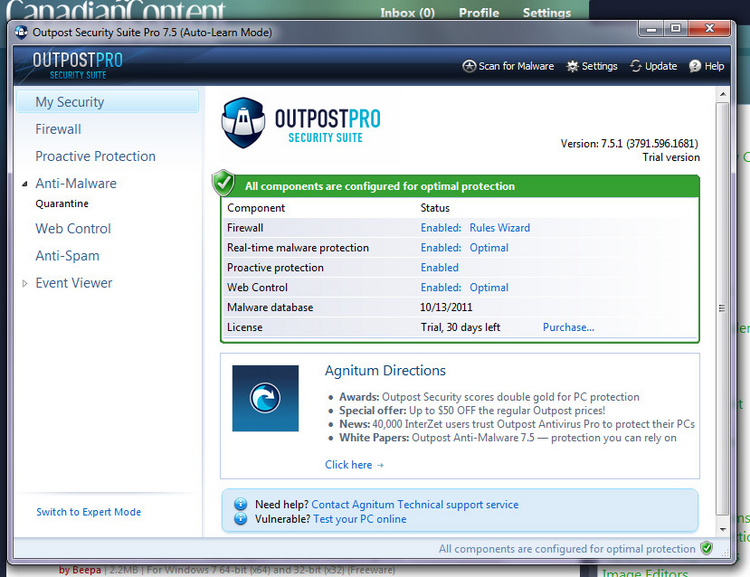Click the OutpostPro Security Suite header logo
The height and width of the screenshot is (577, 750).
(x=77, y=66)
